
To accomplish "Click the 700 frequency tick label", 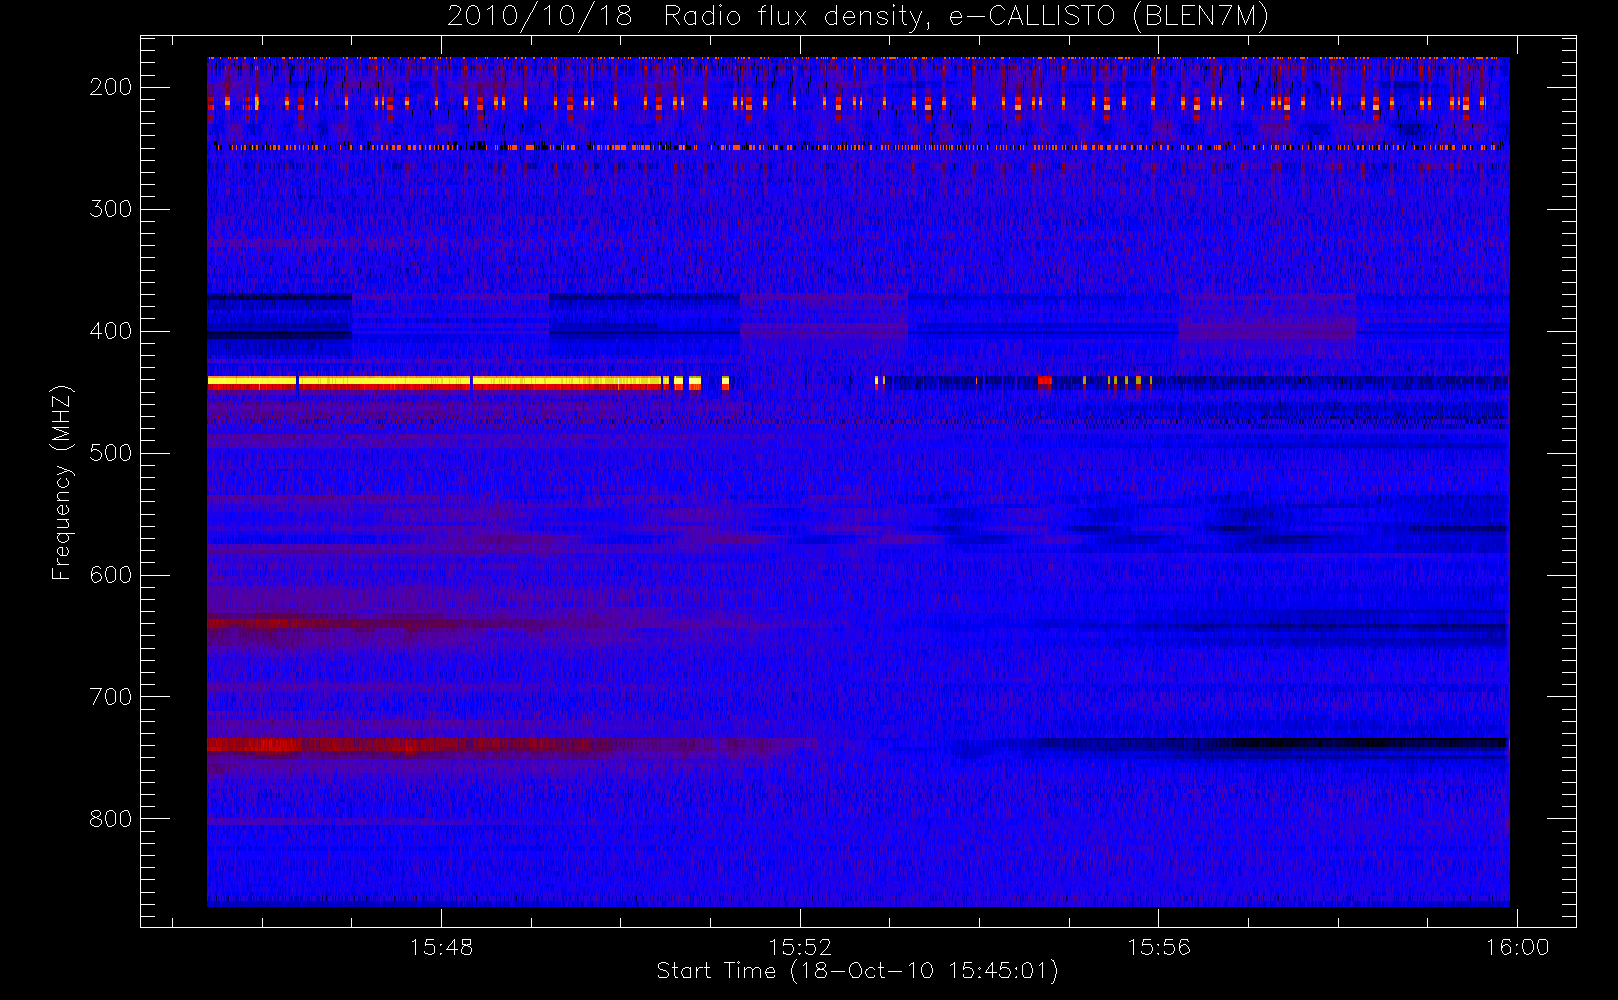I will click(x=110, y=697).
